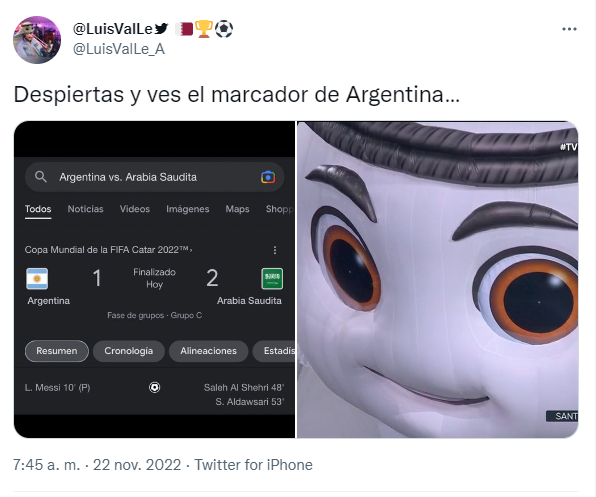Click the soccer ball goal icon
The width and height of the screenshot is (596, 497).
154,388
